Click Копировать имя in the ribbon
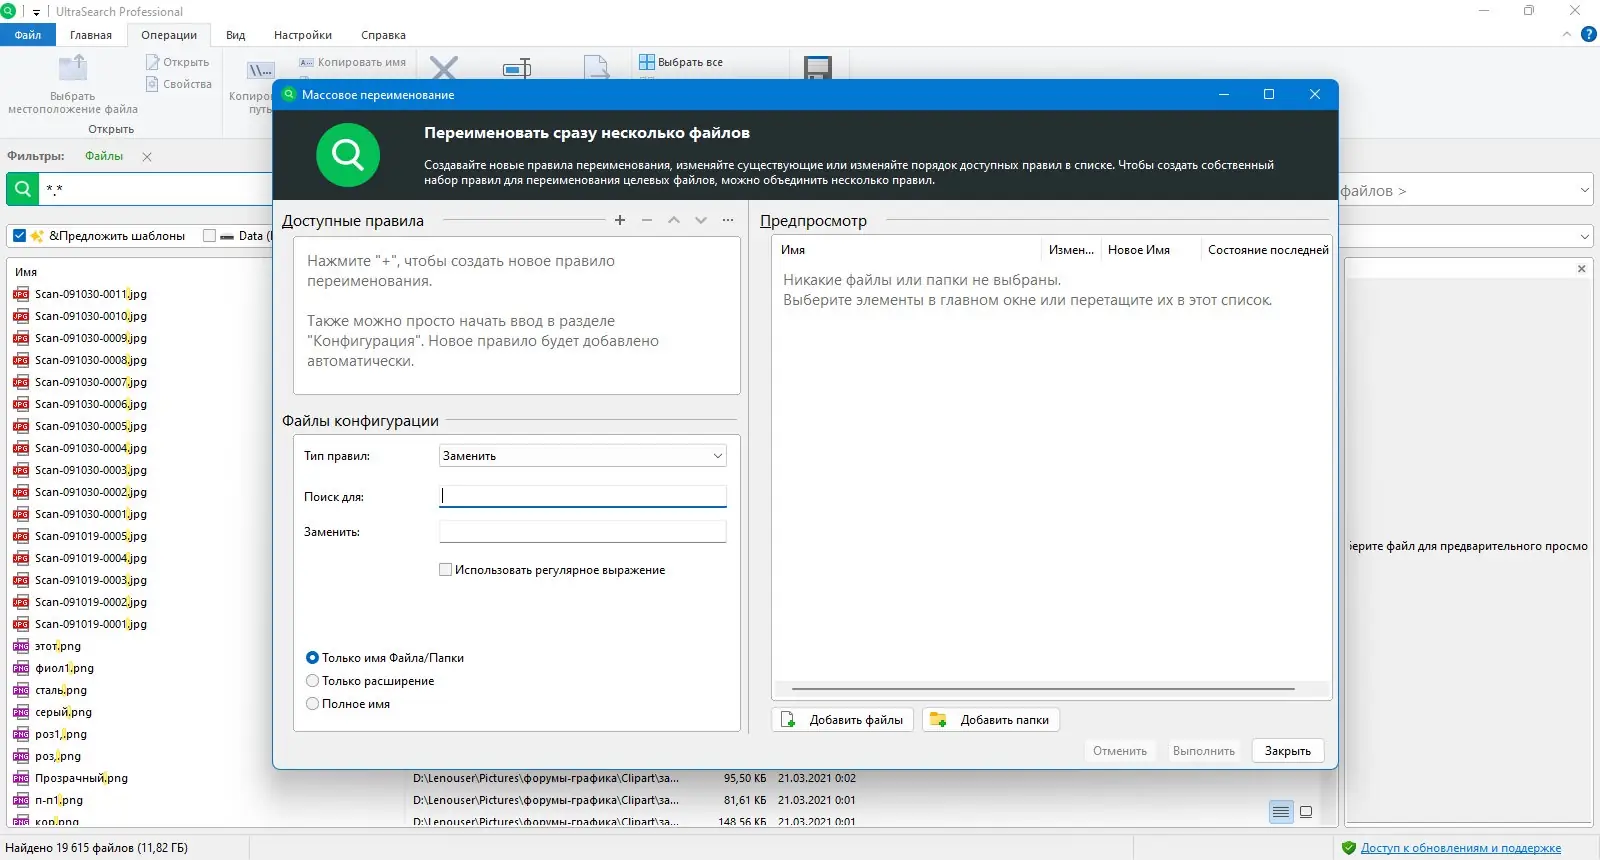The image size is (1600, 860). point(353,62)
